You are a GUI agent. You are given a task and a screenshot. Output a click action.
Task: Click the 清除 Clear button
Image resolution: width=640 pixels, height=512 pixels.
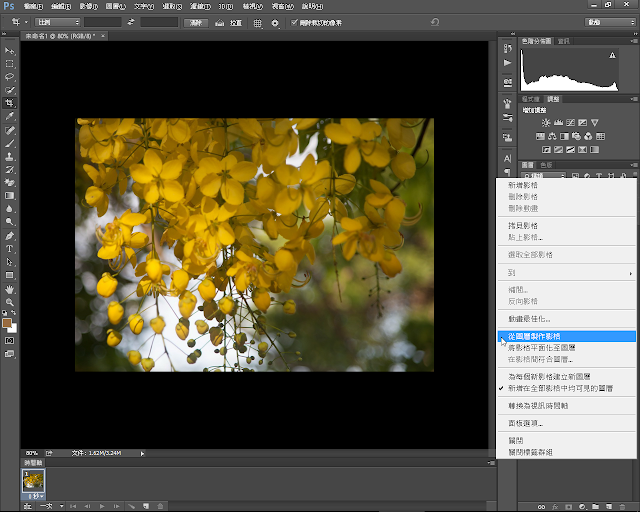[196, 23]
